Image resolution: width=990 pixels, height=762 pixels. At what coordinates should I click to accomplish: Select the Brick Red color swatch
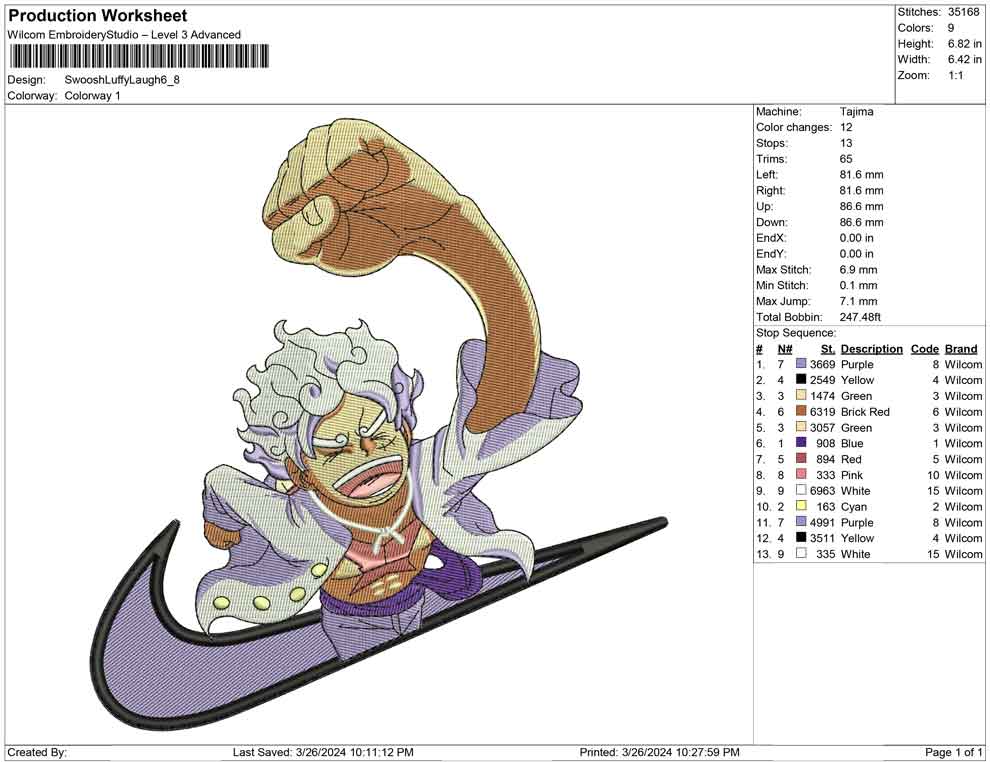[x=801, y=412]
